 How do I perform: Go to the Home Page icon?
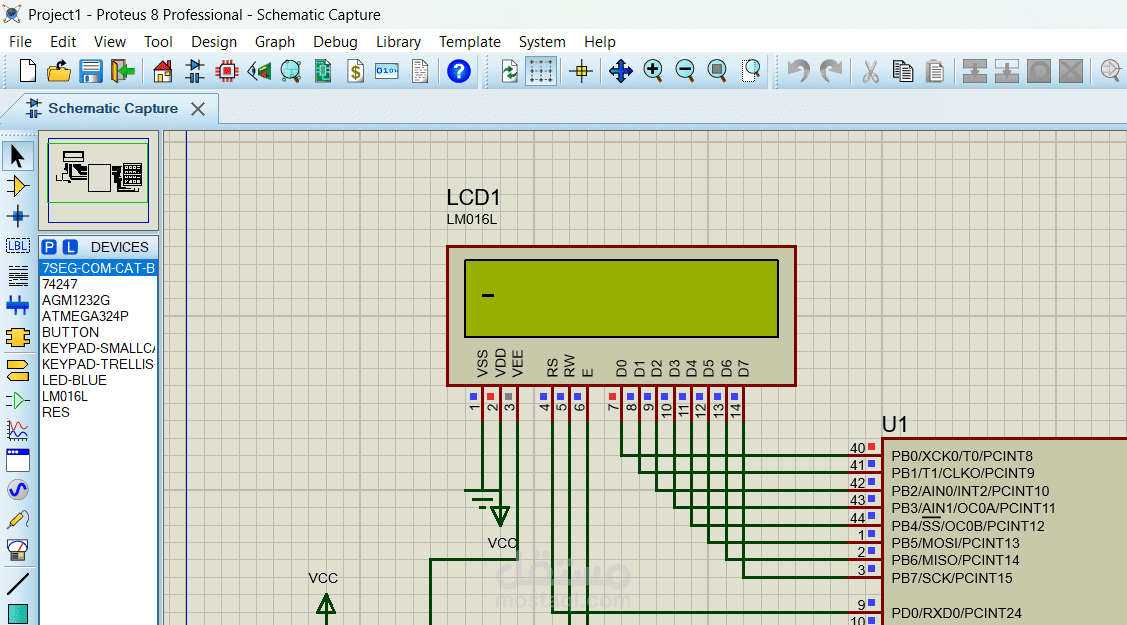(x=163, y=71)
